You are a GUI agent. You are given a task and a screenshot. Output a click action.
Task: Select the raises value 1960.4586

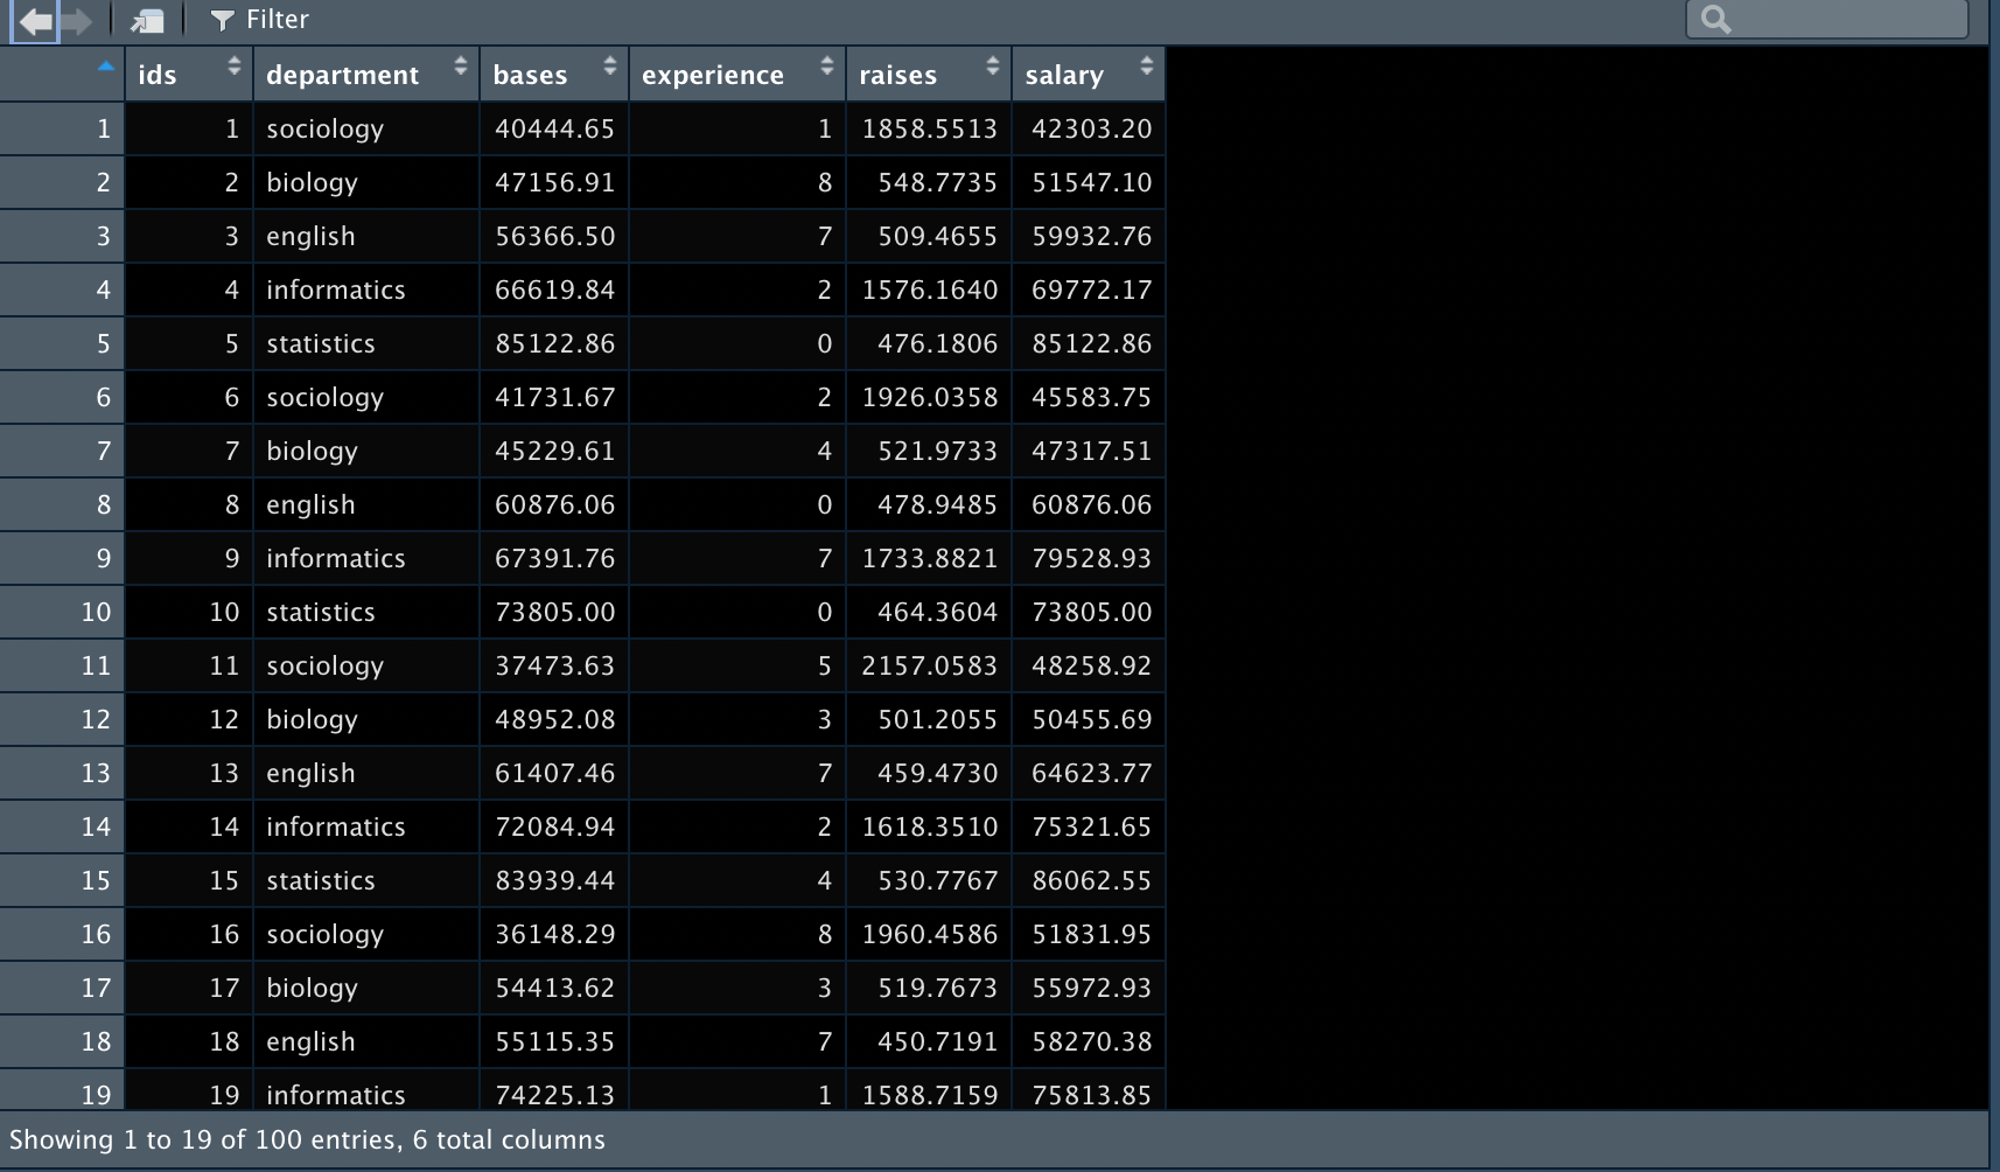tap(930, 935)
